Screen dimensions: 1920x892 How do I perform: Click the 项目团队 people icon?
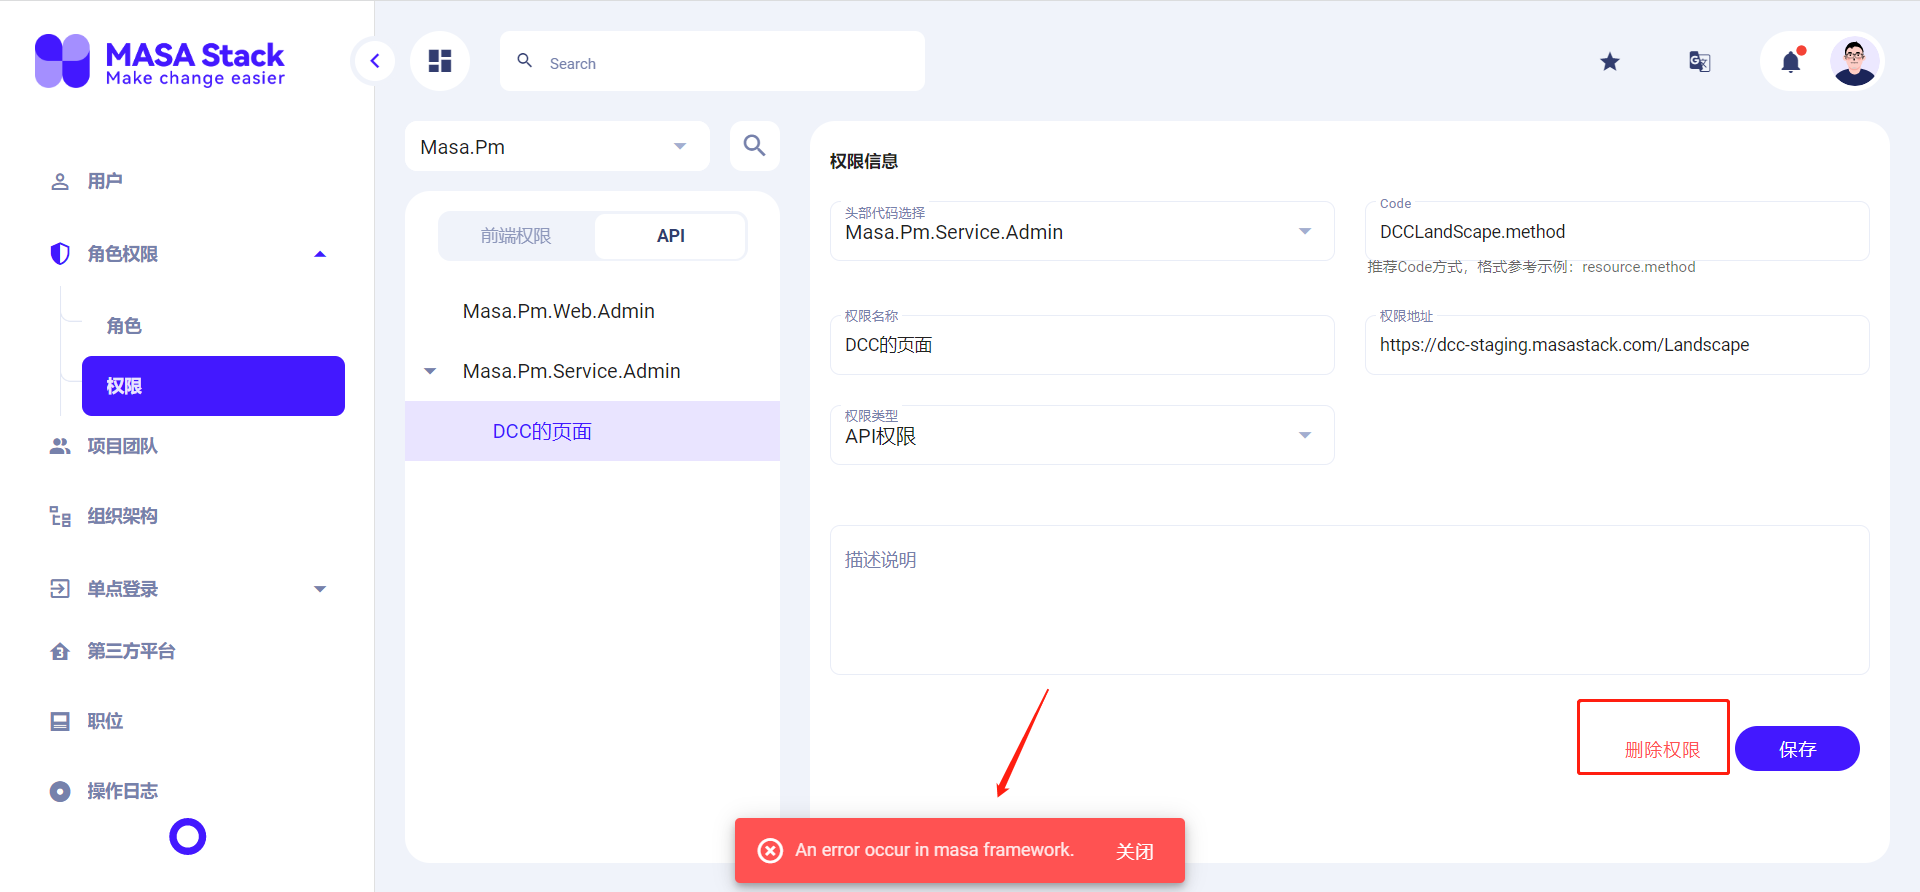tap(60, 446)
